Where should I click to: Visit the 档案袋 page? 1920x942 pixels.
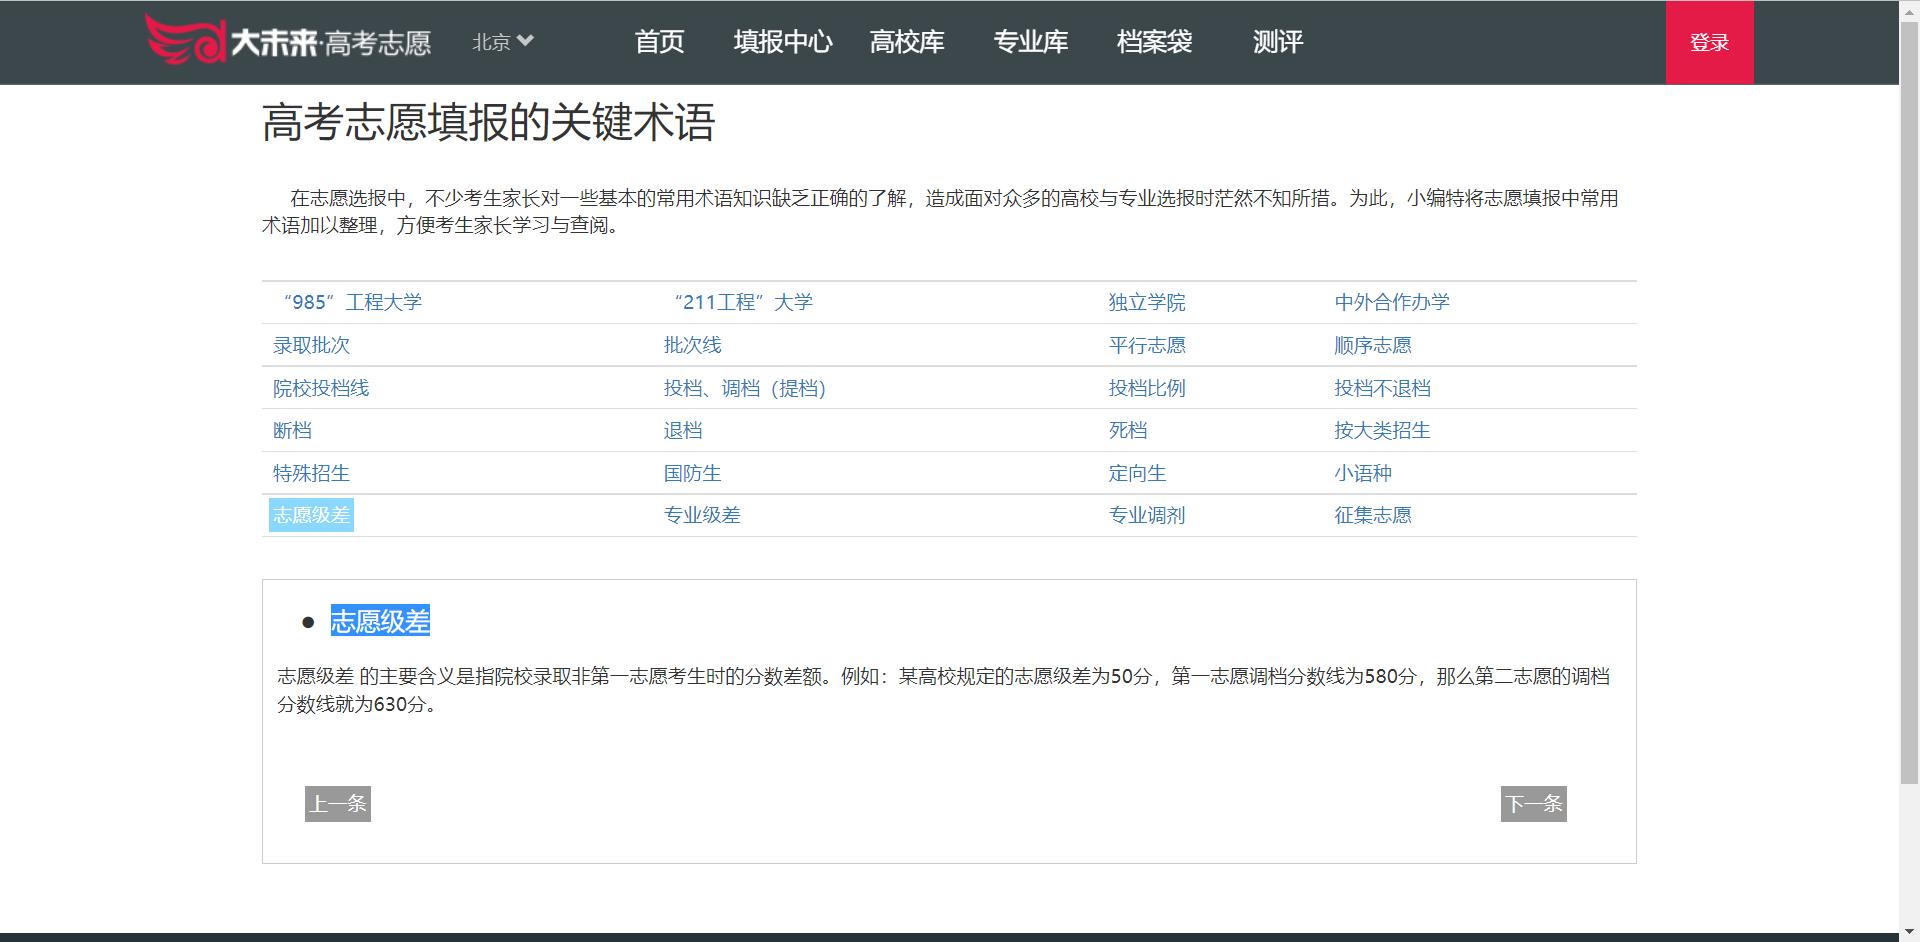click(x=1153, y=42)
